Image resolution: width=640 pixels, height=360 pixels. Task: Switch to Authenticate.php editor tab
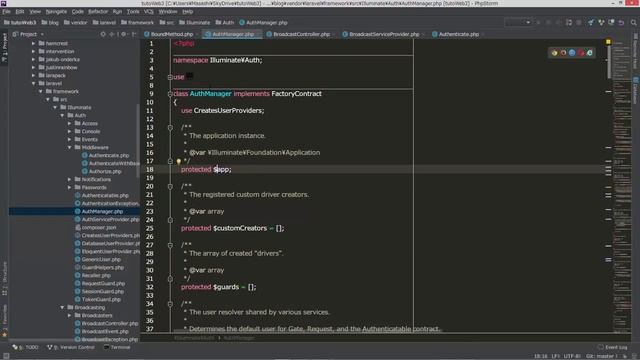pos(458,34)
